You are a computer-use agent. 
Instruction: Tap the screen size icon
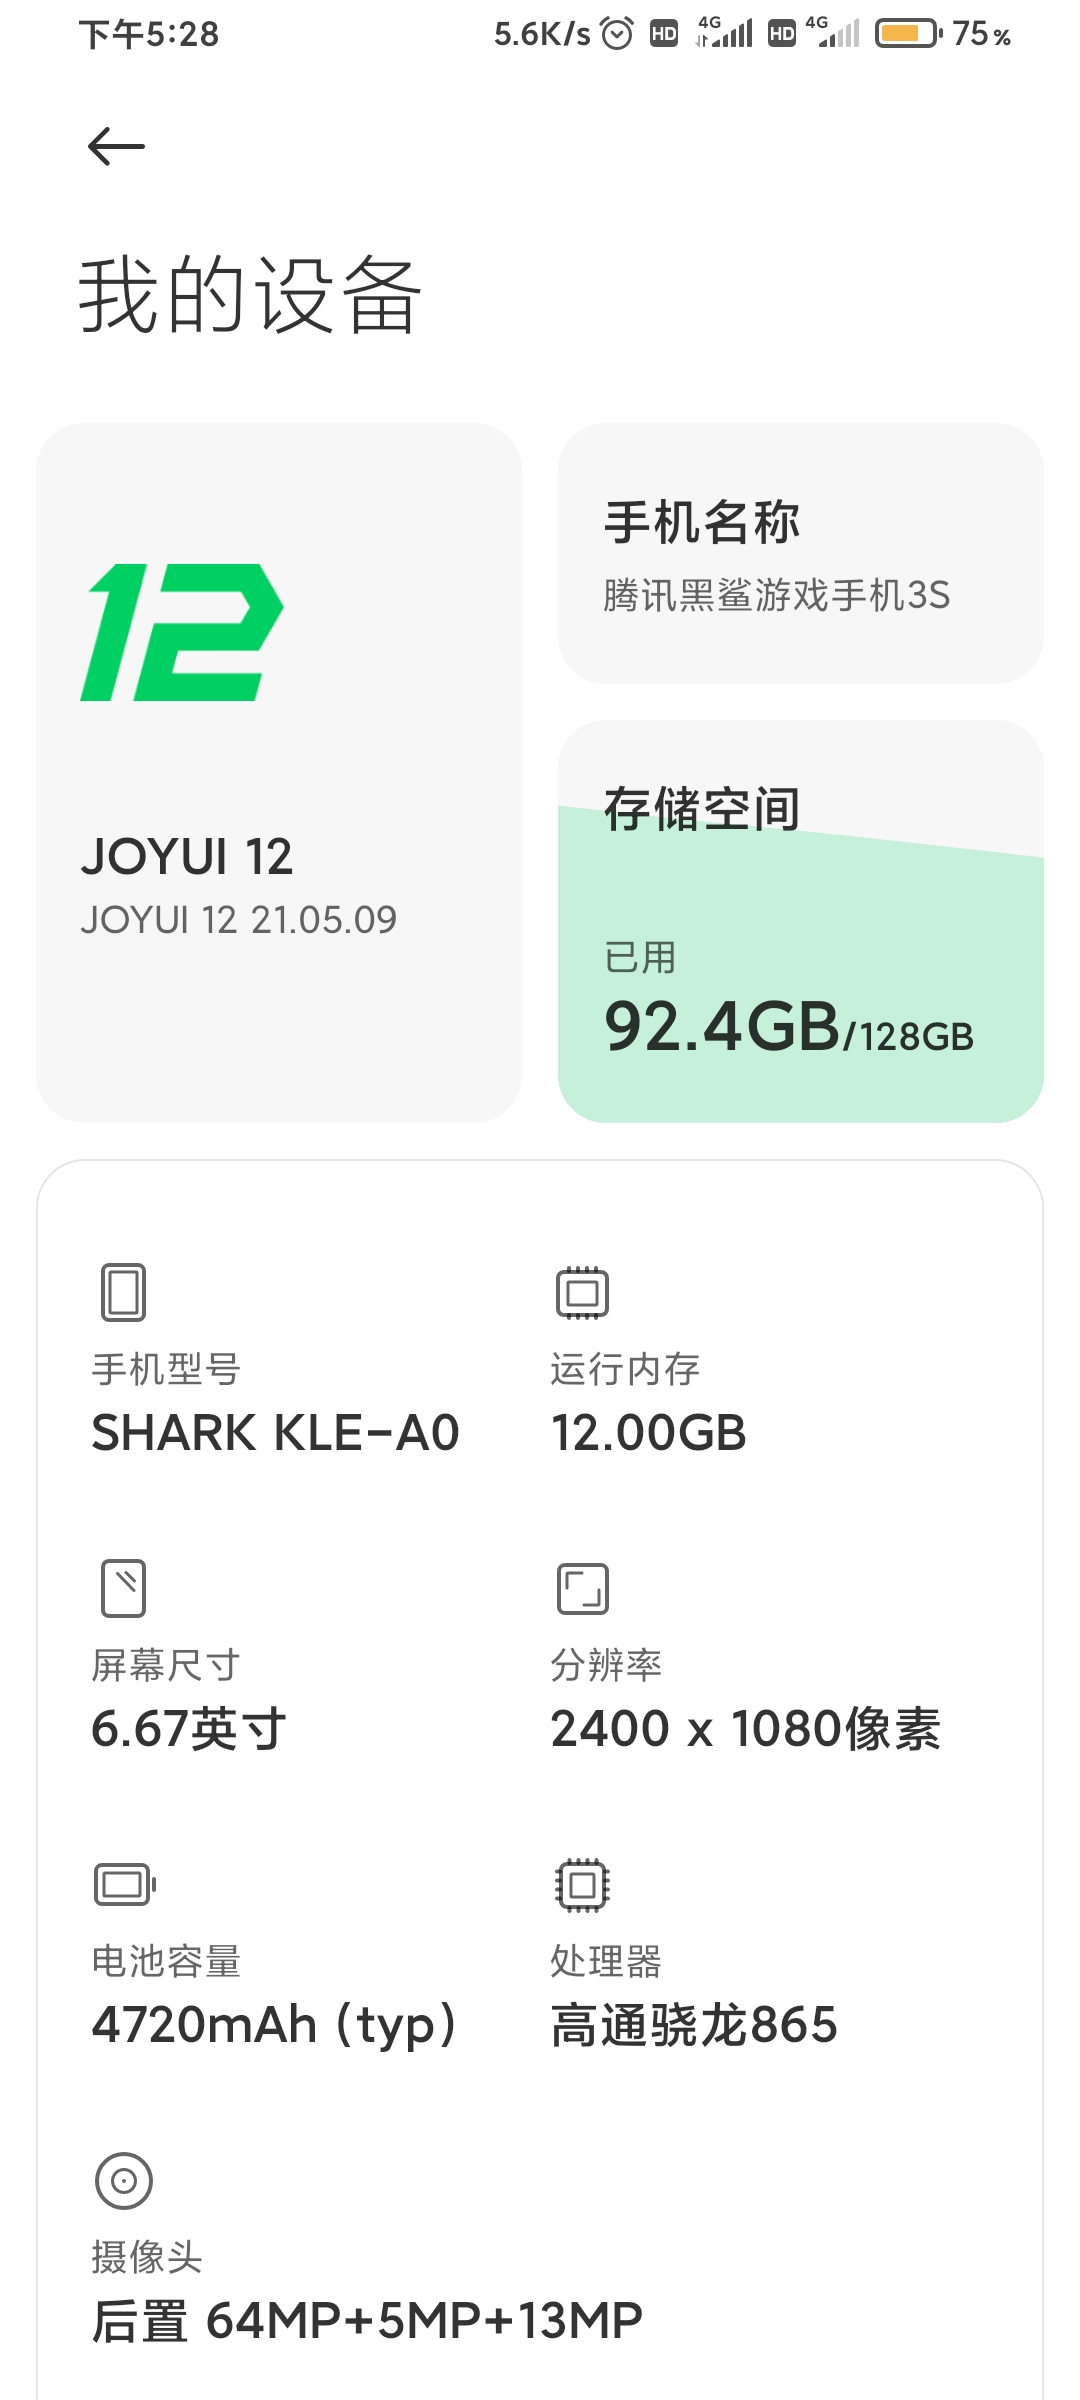click(124, 1588)
